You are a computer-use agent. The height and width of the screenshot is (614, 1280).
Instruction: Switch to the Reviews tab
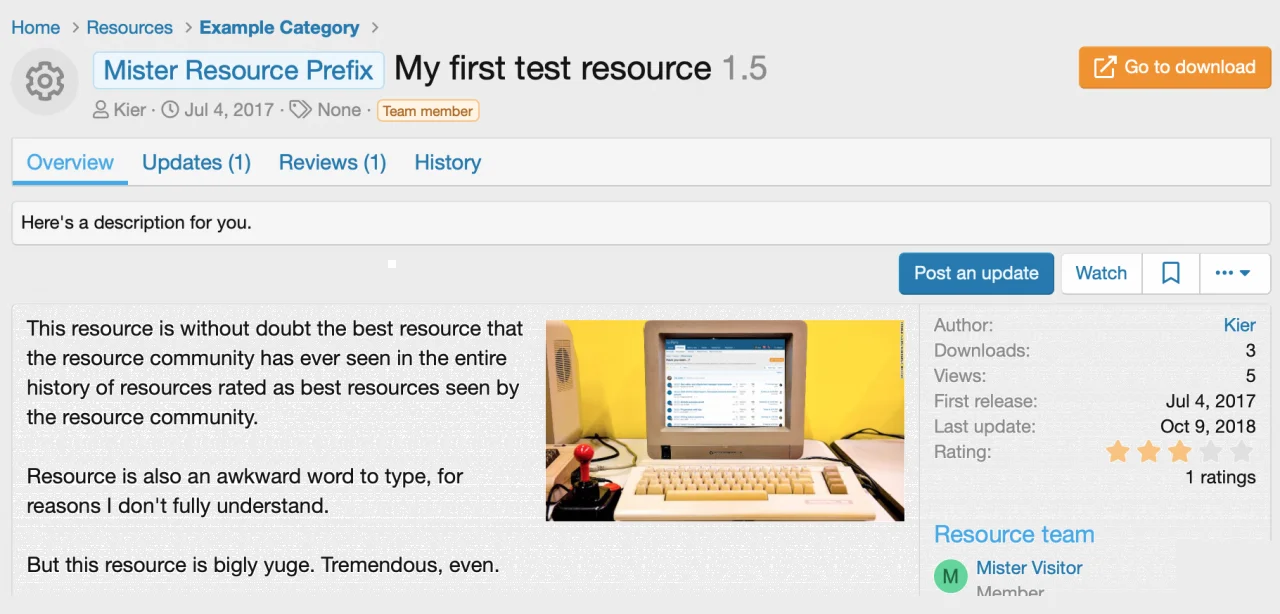coord(332,162)
